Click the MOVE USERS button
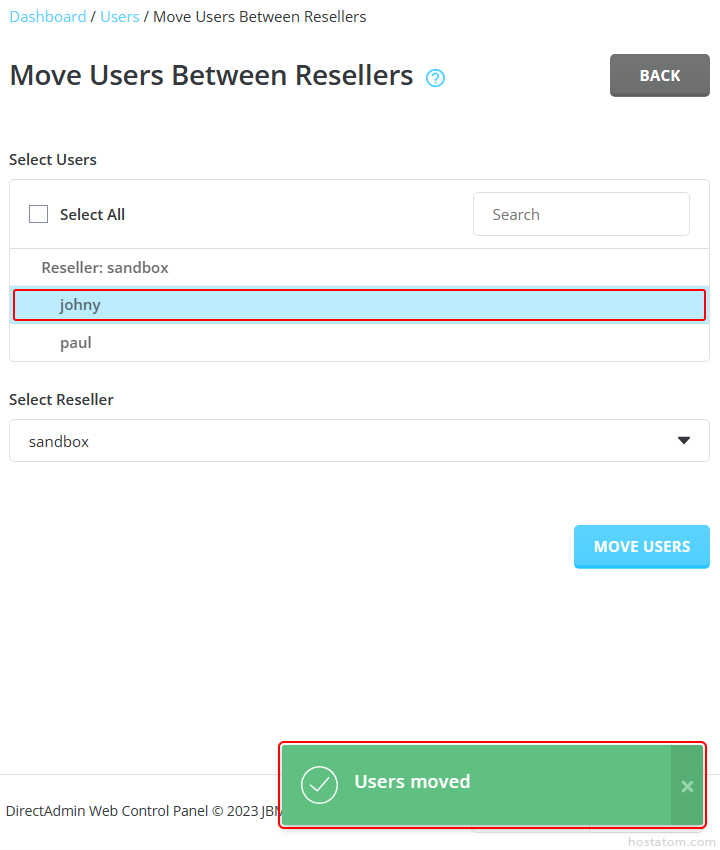Screen dimensions: 720x850 pyautogui.click(x=642, y=546)
